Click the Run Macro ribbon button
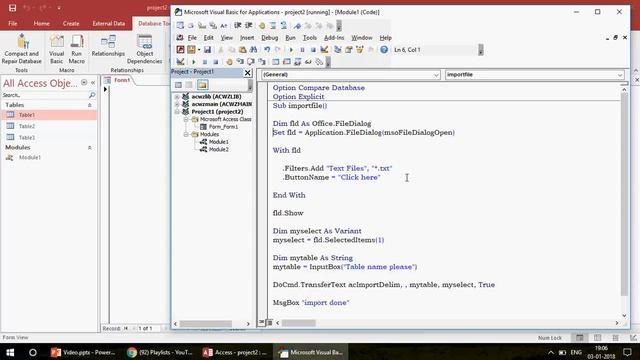Screen dimensions: 640x360 pos(77,49)
